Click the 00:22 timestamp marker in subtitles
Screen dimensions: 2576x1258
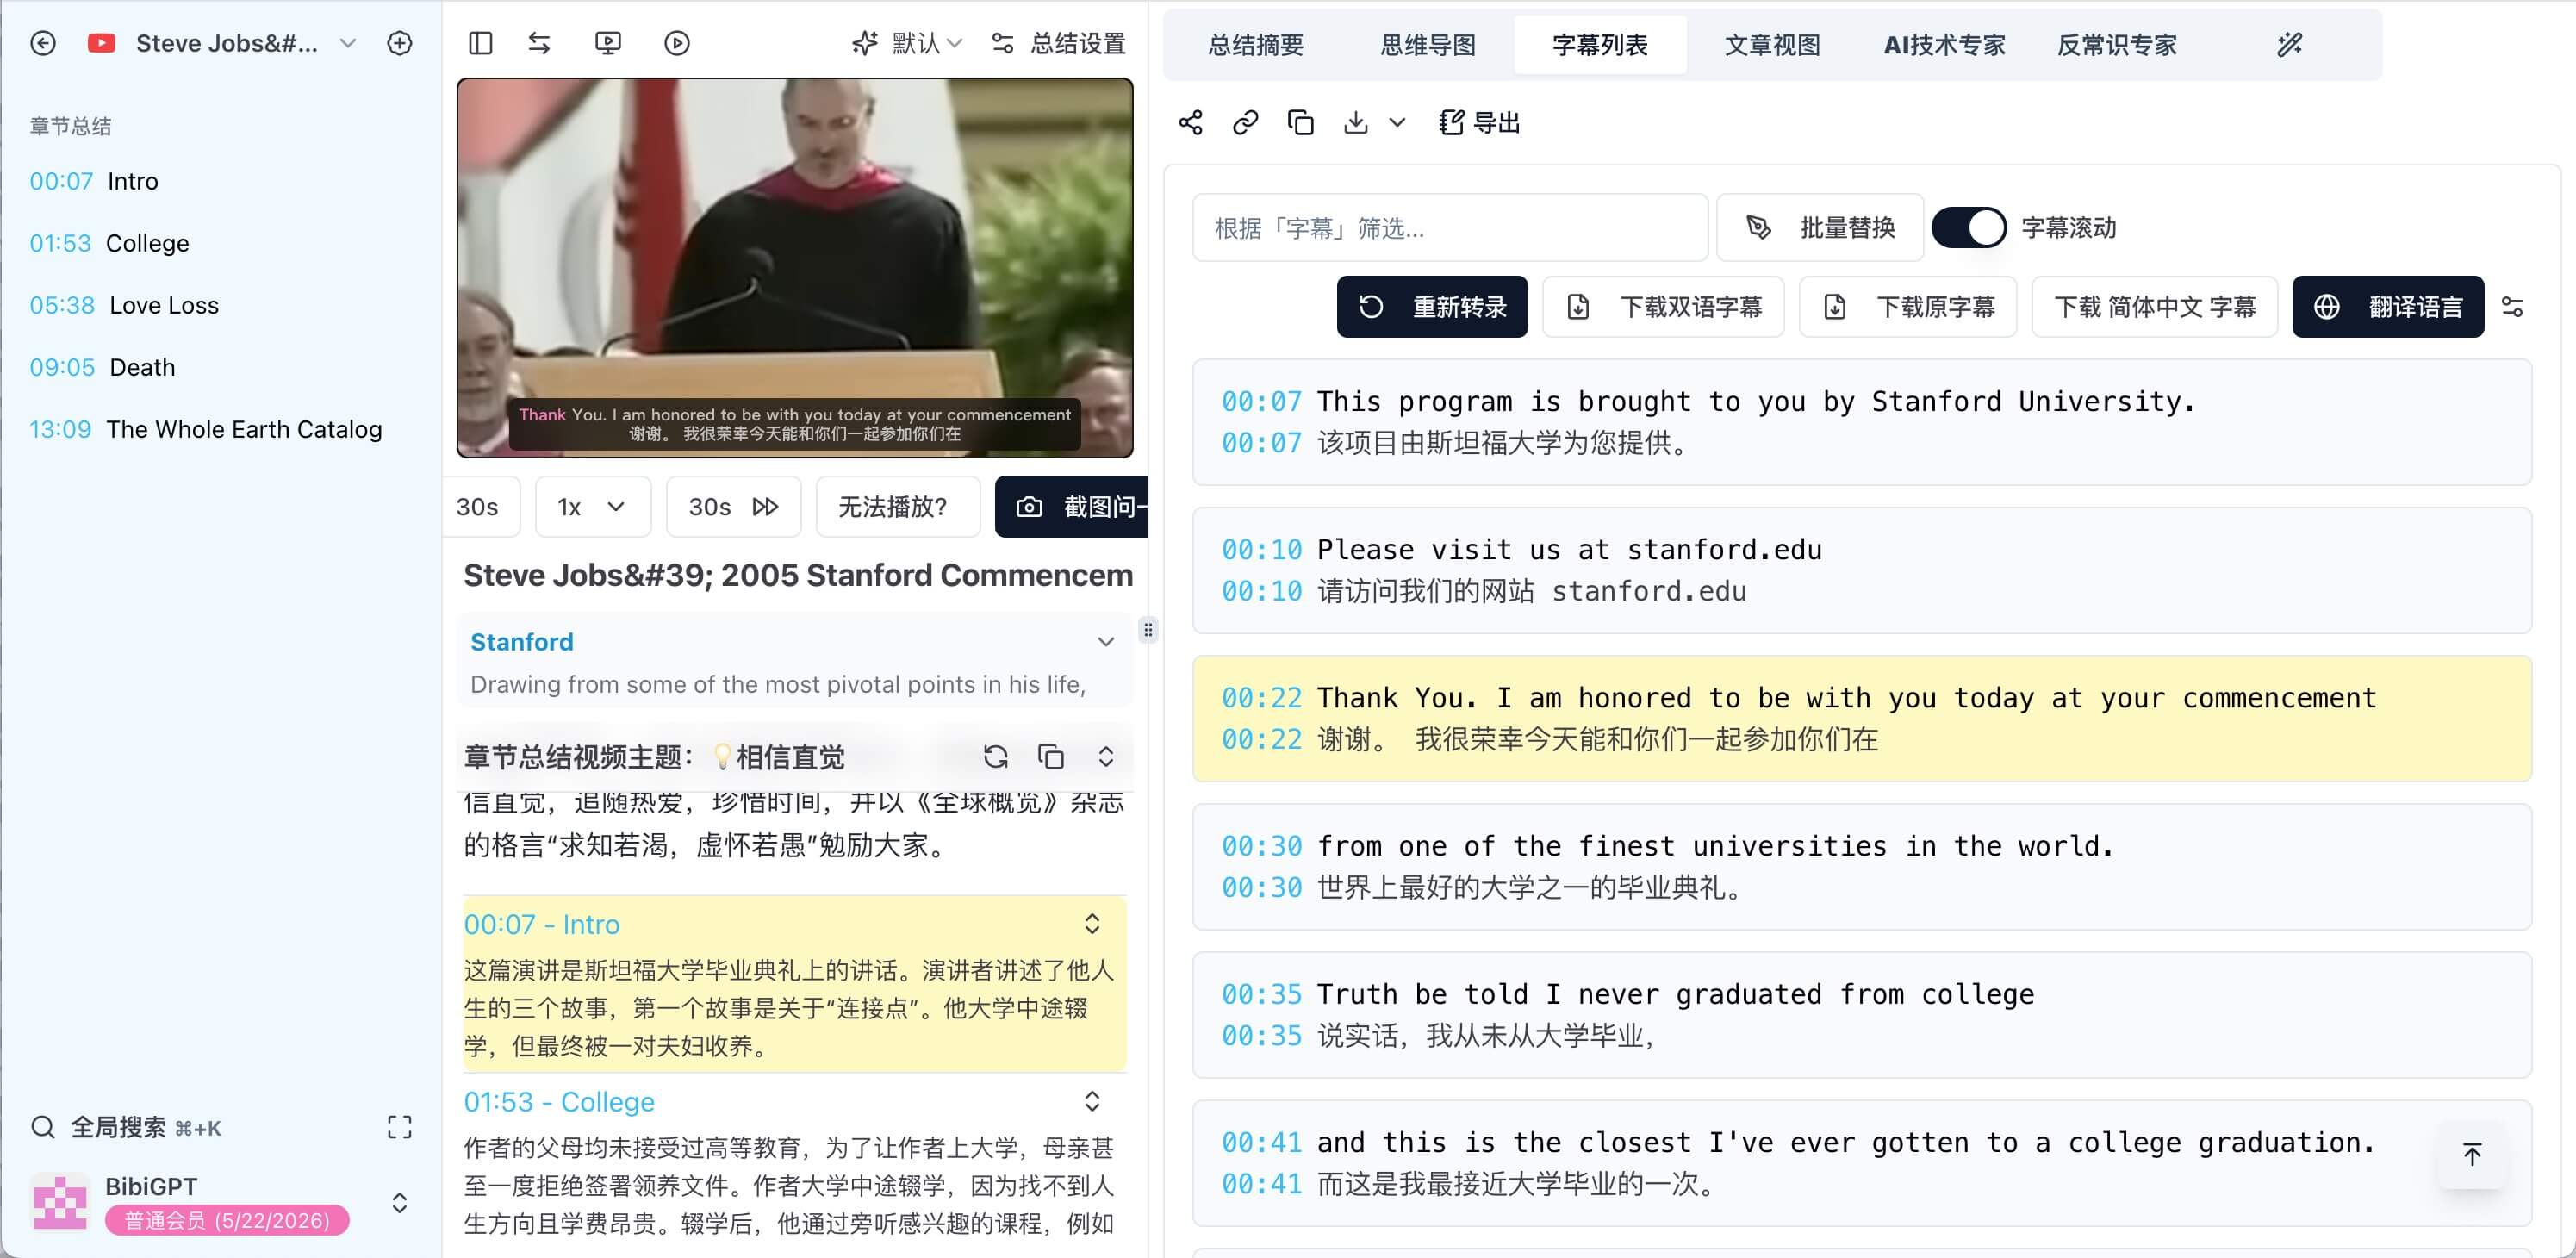coord(1261,696)
